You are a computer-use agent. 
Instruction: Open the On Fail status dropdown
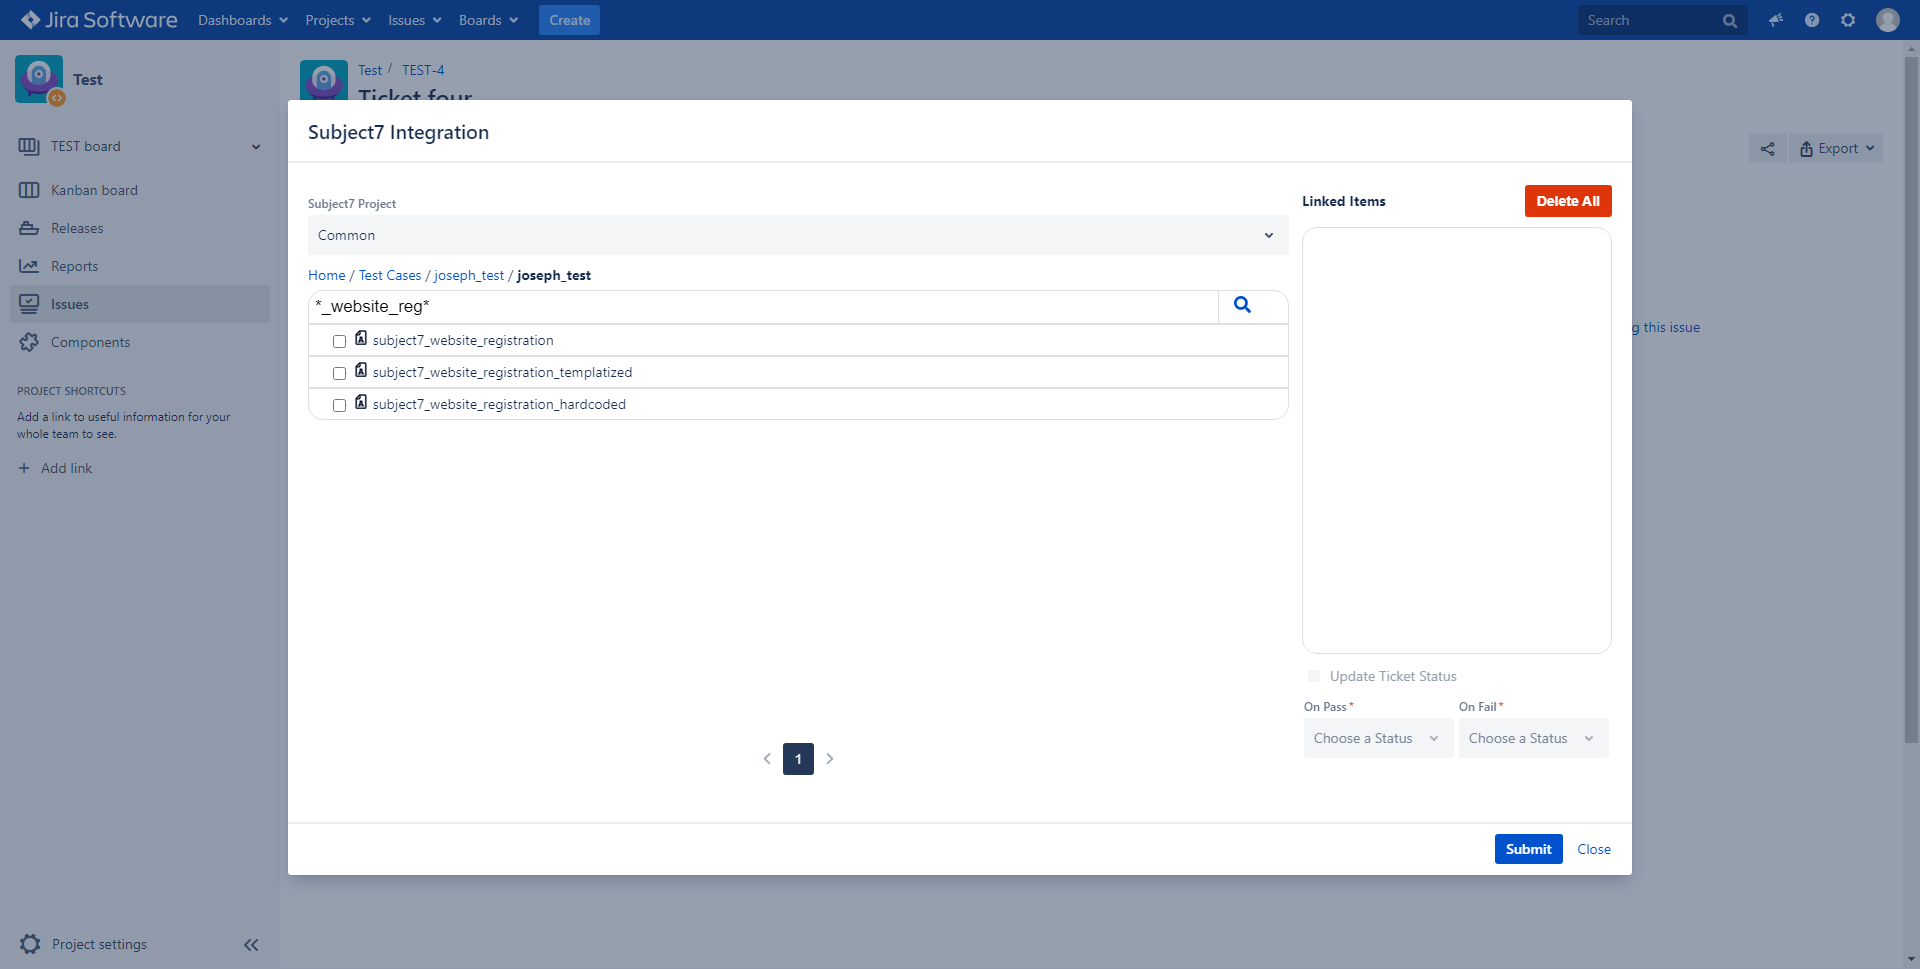coord(1532,739)
